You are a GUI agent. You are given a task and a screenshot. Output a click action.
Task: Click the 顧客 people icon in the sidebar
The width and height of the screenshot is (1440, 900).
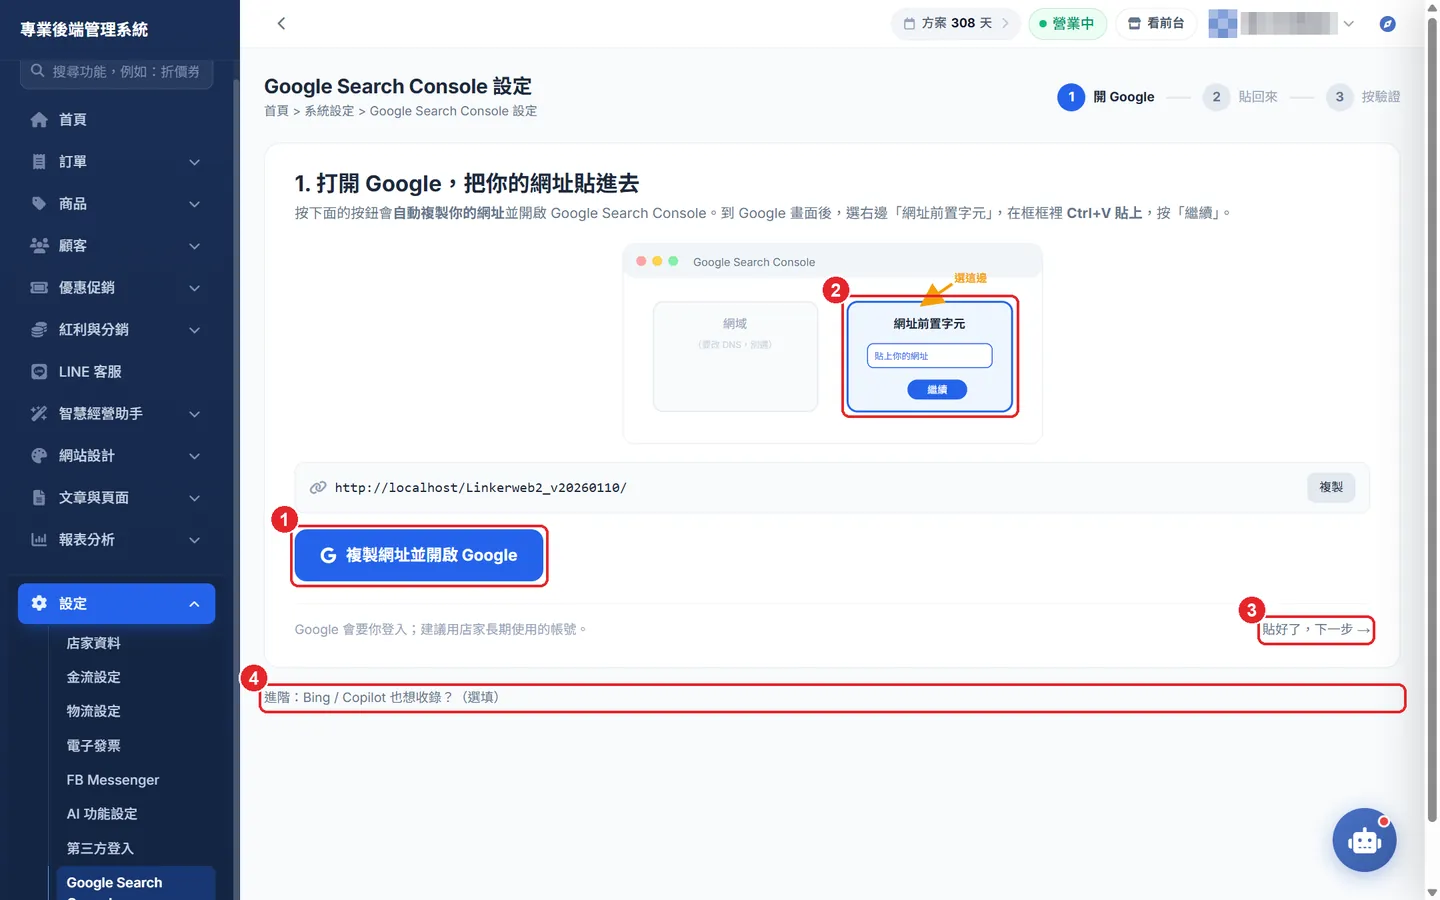click(39, 246)
